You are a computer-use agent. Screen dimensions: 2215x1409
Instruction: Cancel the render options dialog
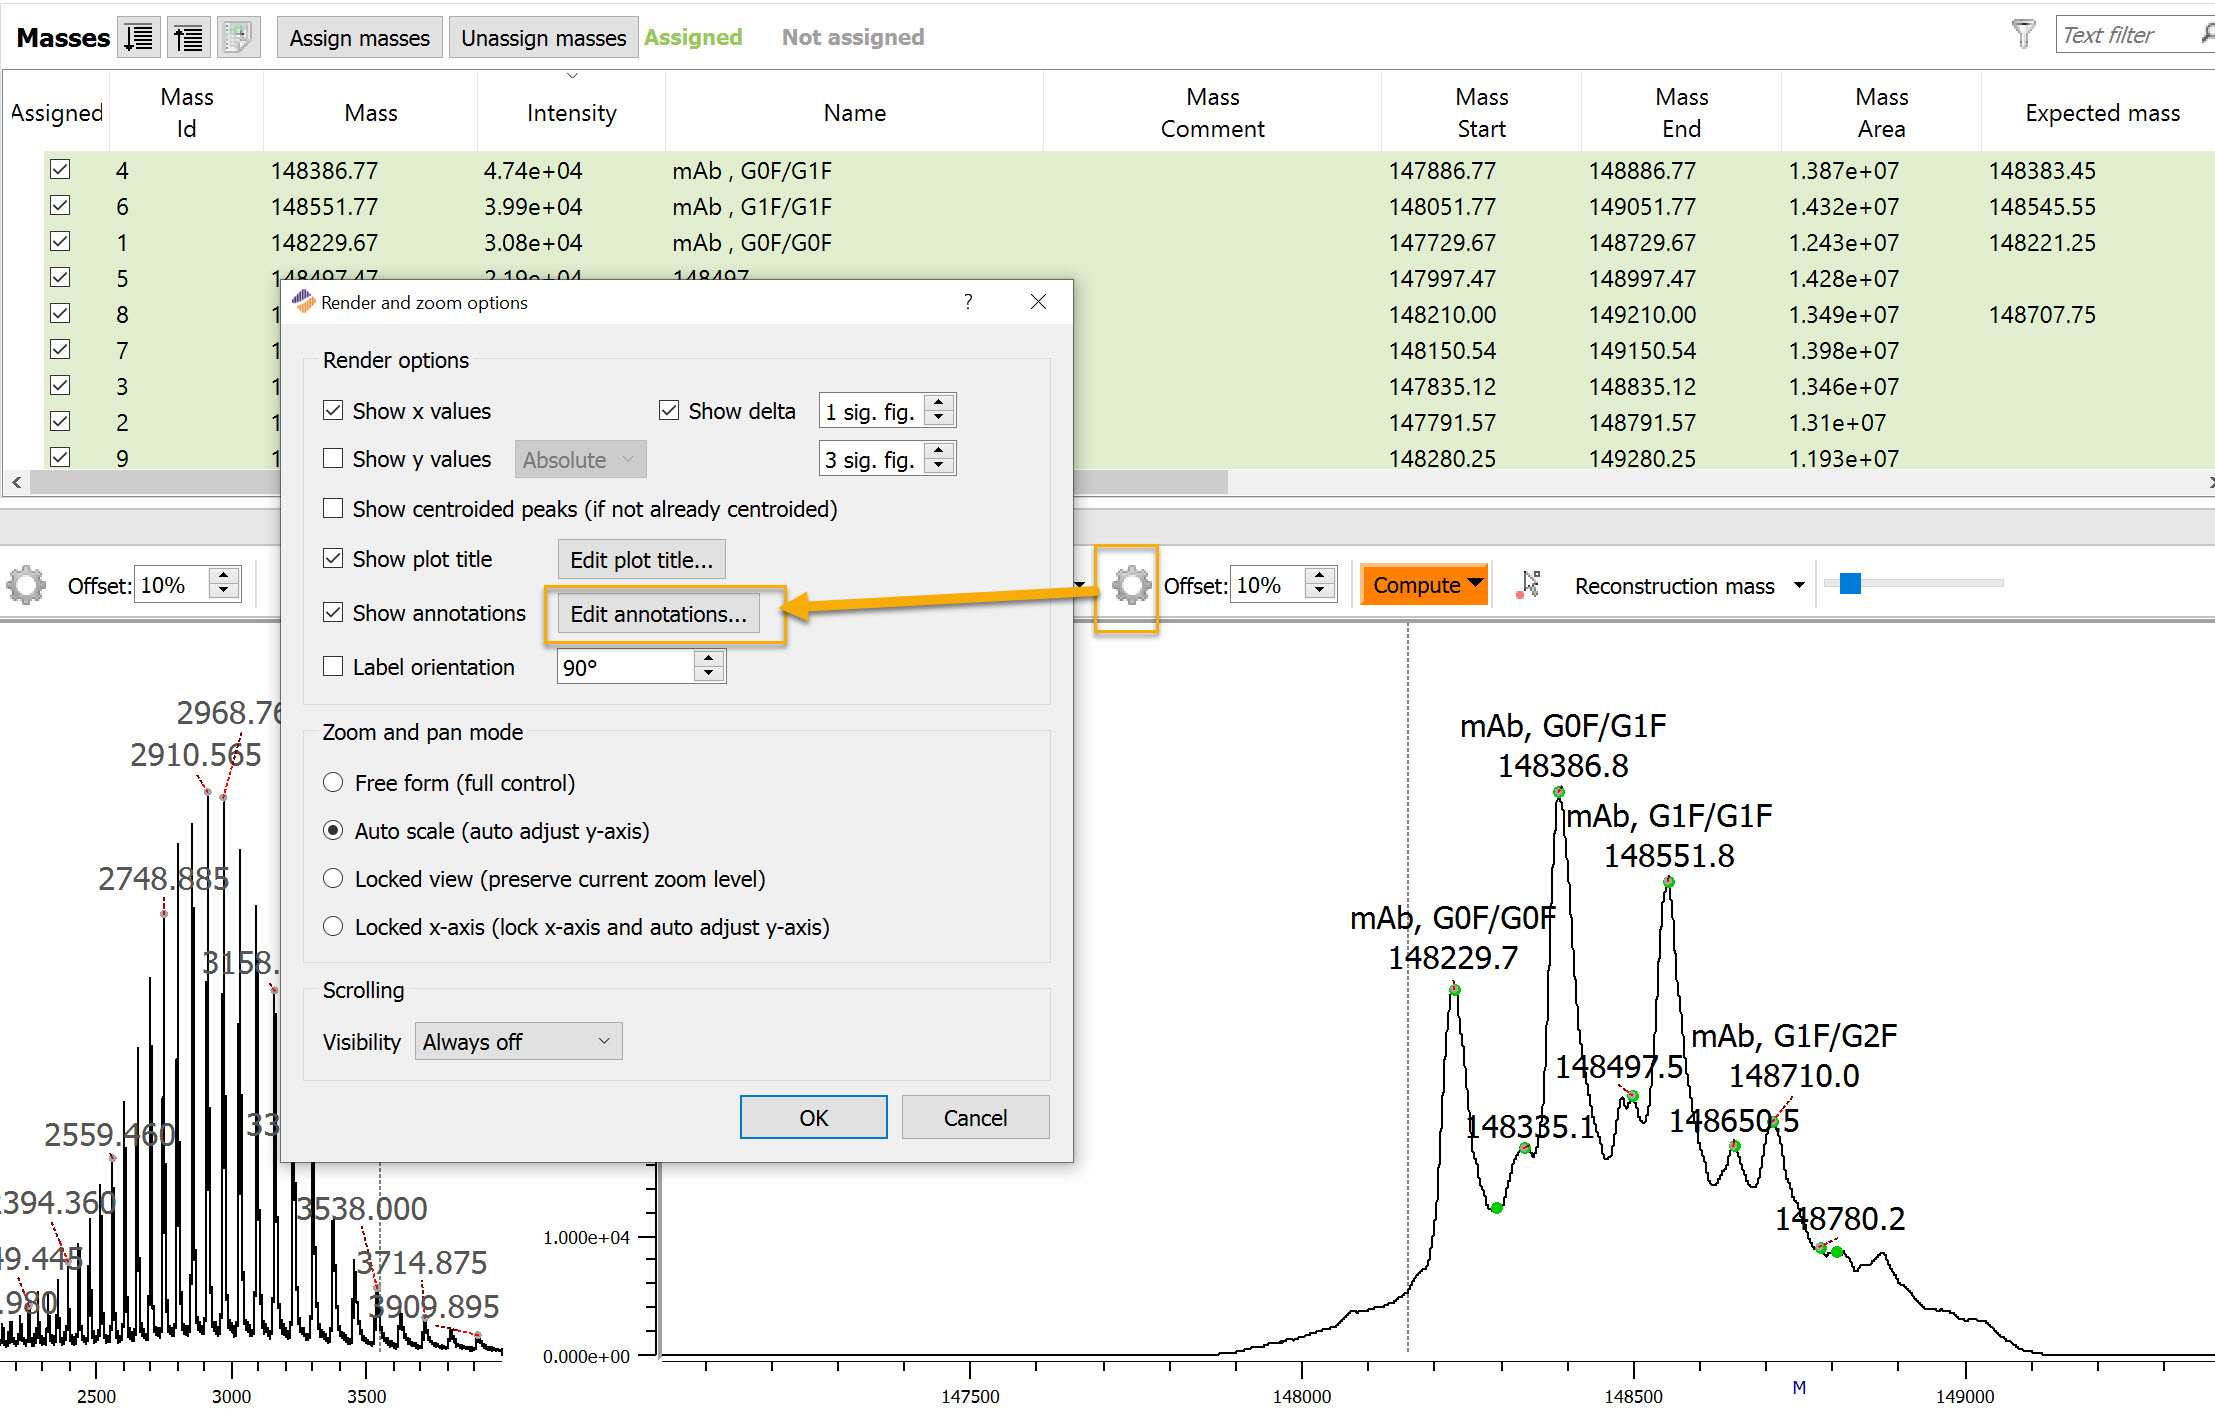(975, 1118)
